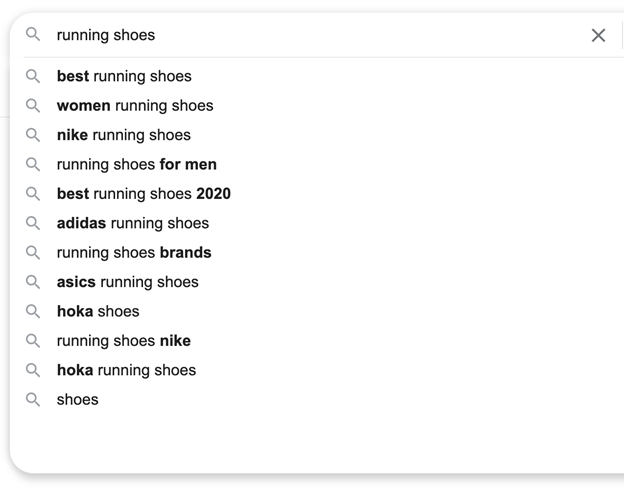Choose "best running shoes 2020" suggestion
The image size is (624, 488).
(143, 194)
